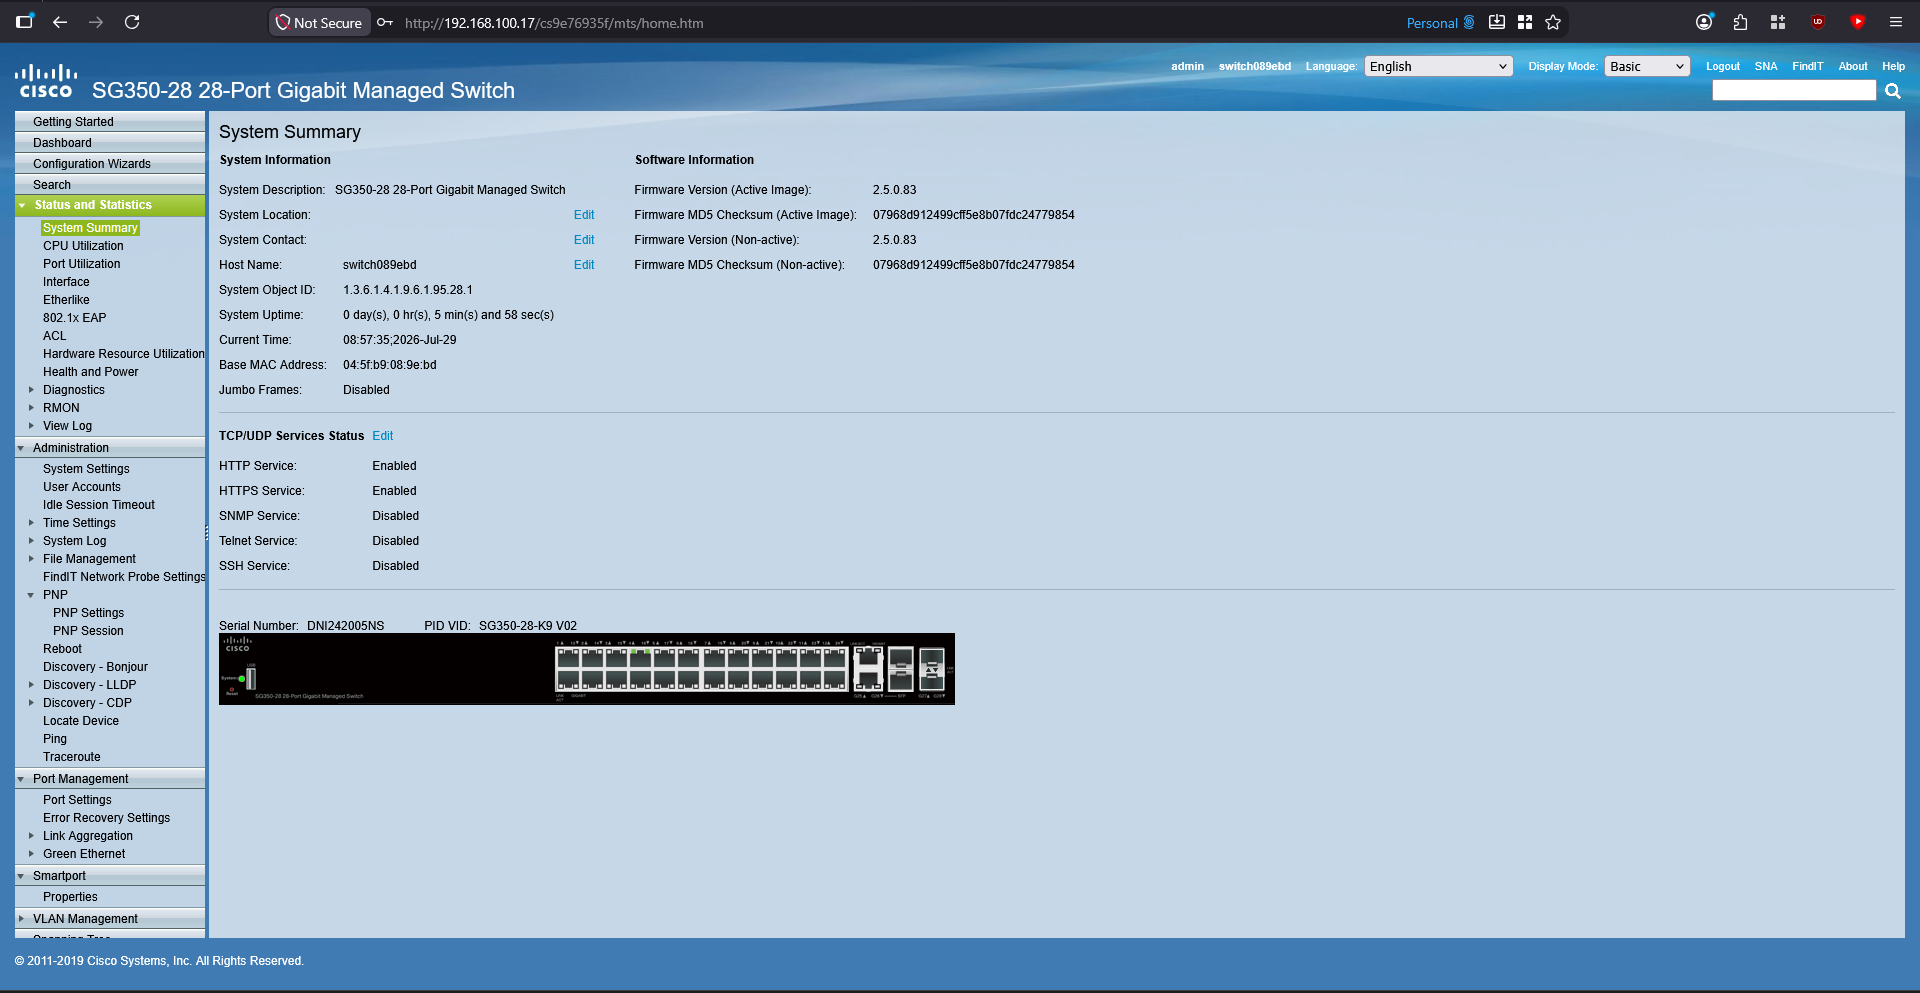Click the switch front panel image
1920x993 pixels.
tap(587, 669)
